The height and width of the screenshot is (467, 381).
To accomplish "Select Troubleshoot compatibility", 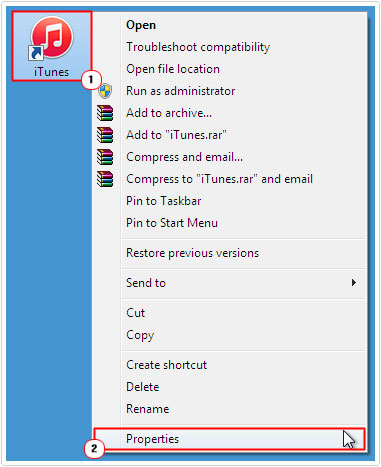I will pos(230,47).
